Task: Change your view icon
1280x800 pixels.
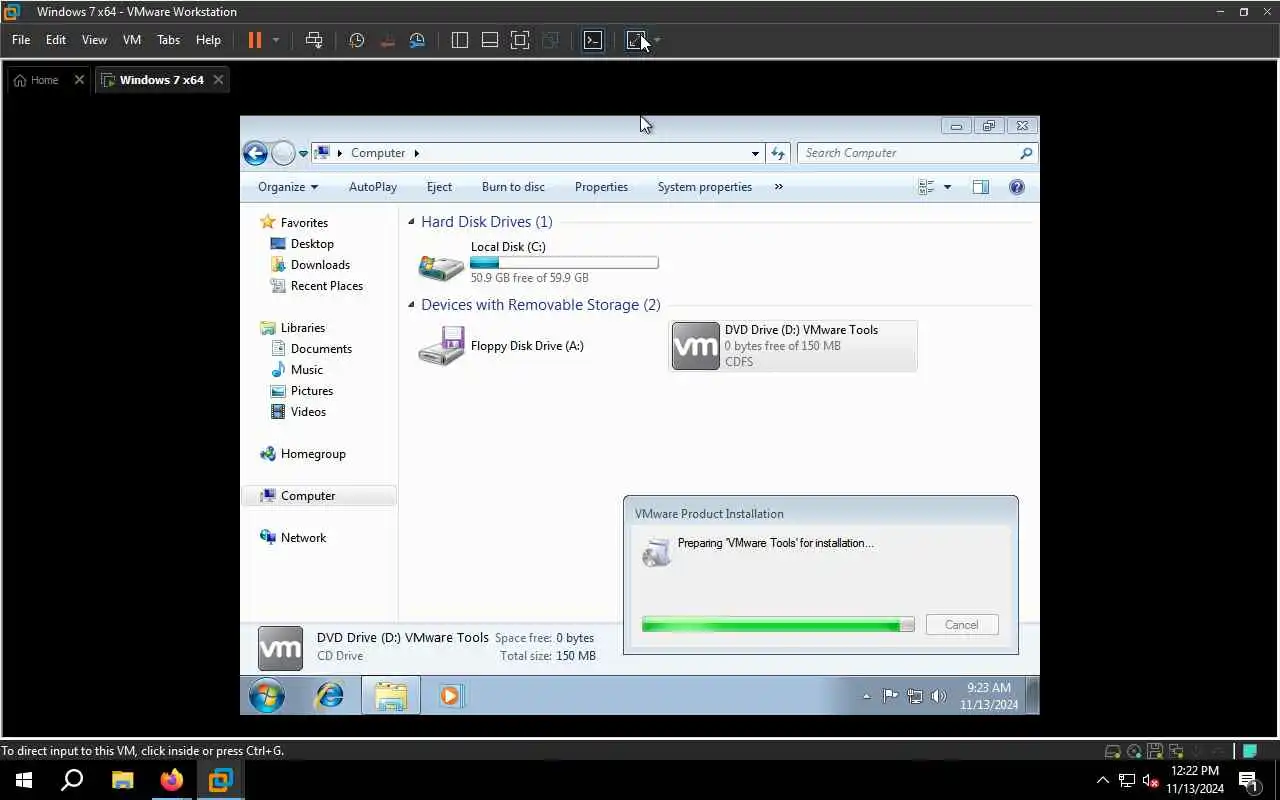Action: pyautogui.click(x=926, y=187)
